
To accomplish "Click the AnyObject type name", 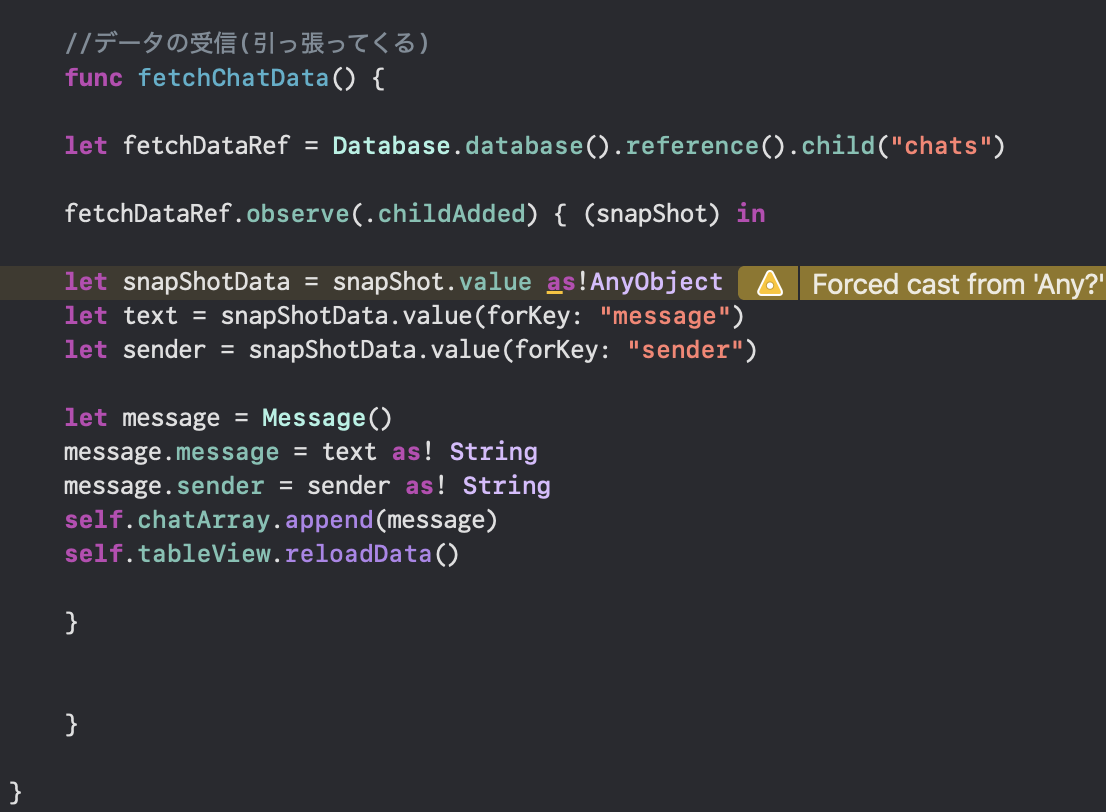I will pyautogui.click(x=656, y=282).
